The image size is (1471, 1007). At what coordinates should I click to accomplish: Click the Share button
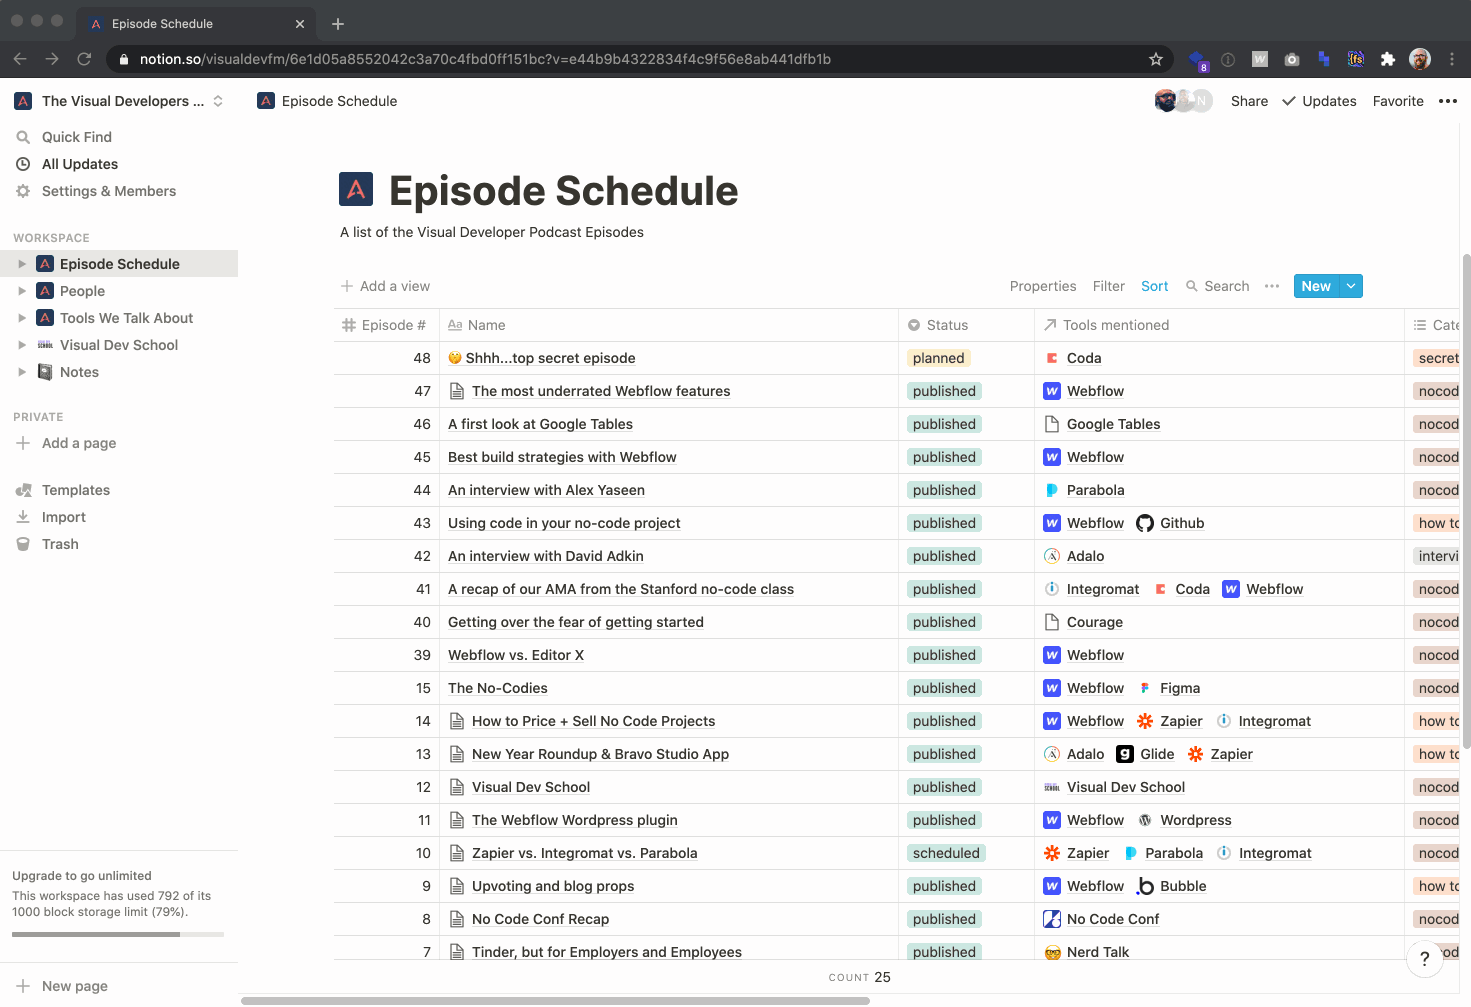1249,101
